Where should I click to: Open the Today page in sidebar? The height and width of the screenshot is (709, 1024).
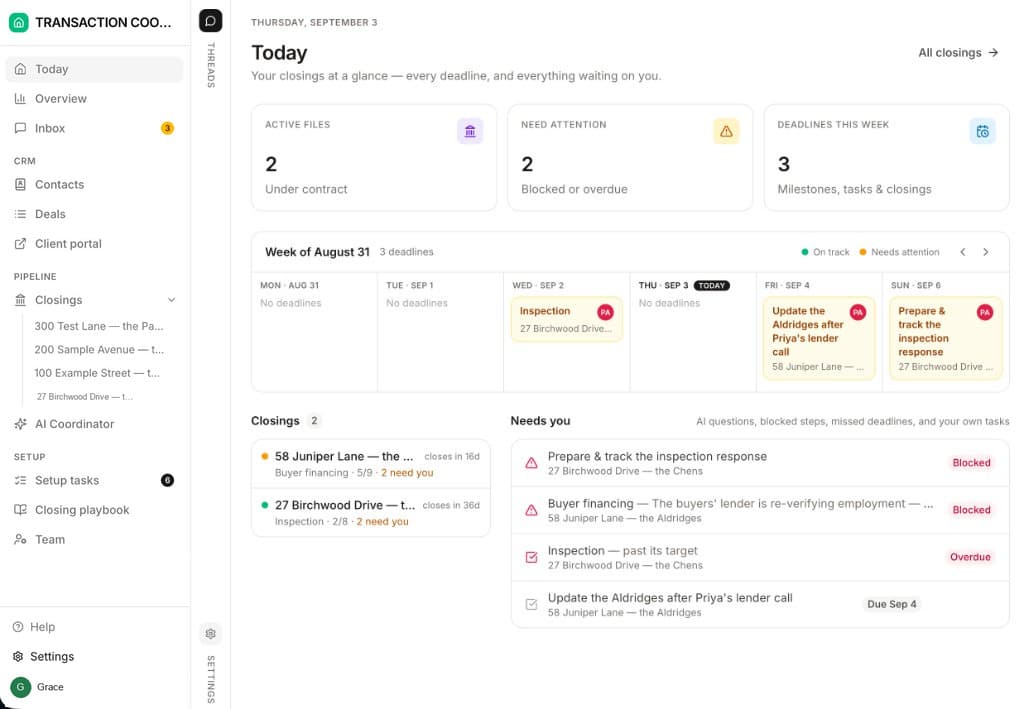click(x=94, y=69)
